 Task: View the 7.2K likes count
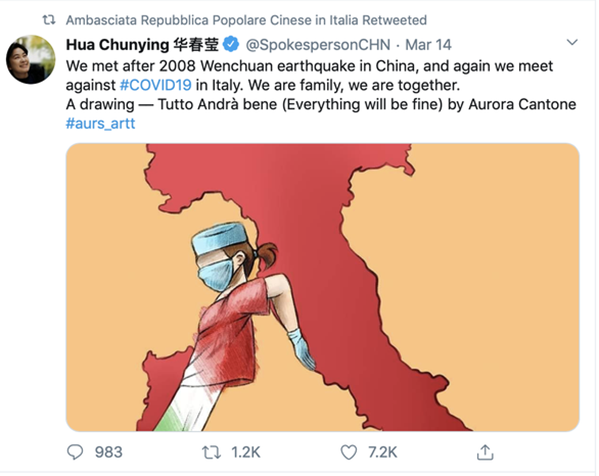click(382, 452)
